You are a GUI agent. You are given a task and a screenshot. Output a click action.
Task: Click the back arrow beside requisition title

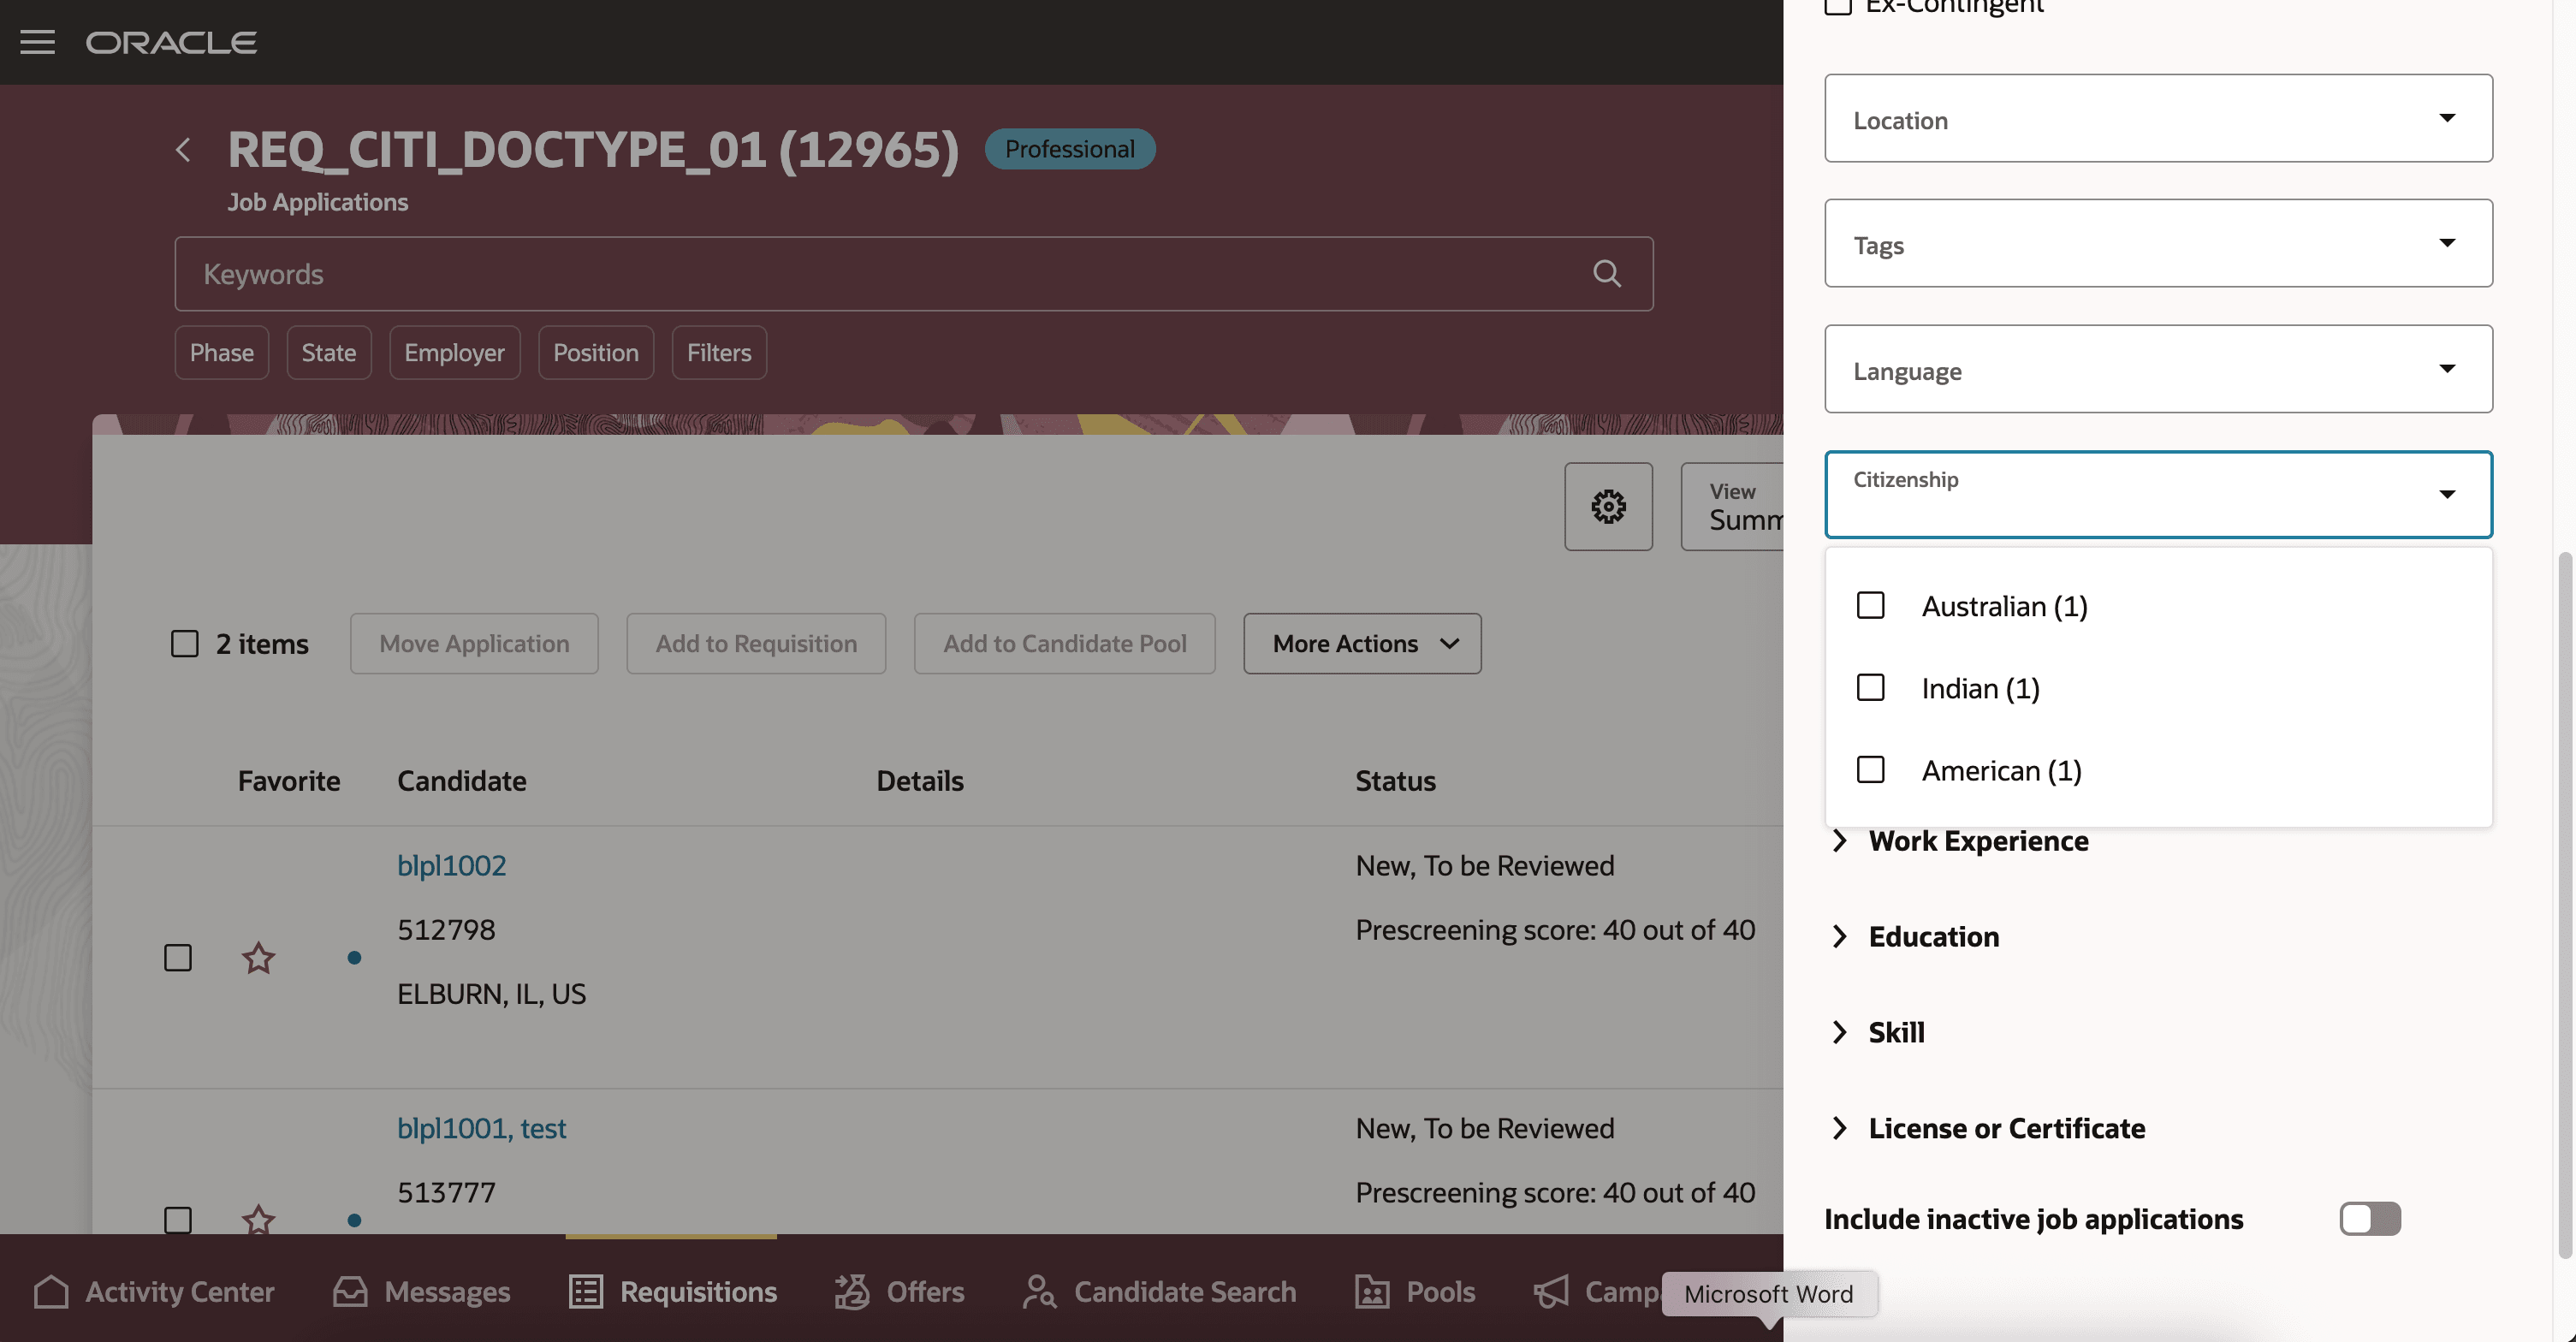tap(183, 150)
